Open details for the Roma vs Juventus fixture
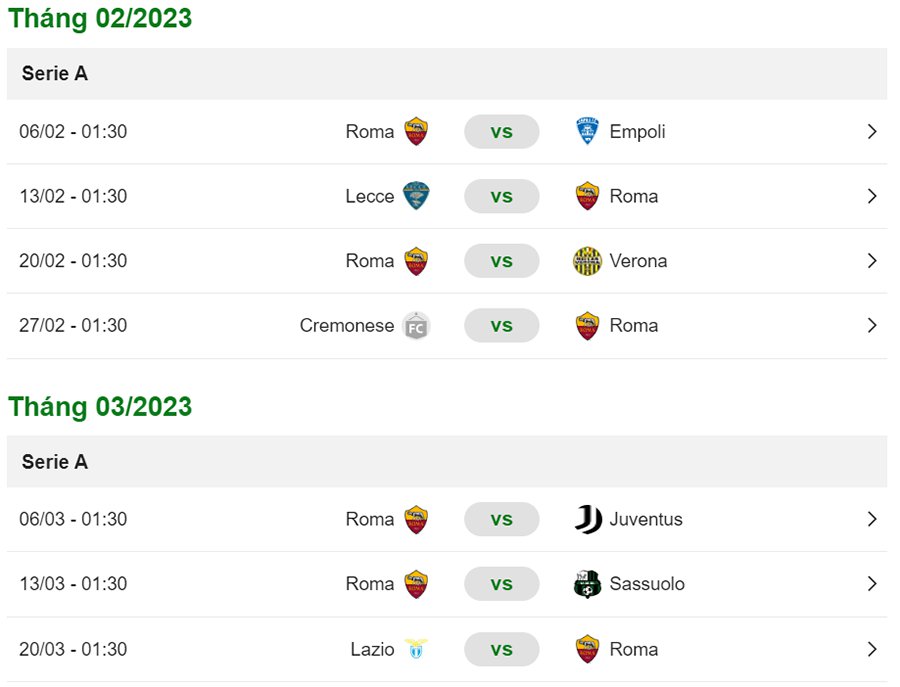 (x=870, y=519)
